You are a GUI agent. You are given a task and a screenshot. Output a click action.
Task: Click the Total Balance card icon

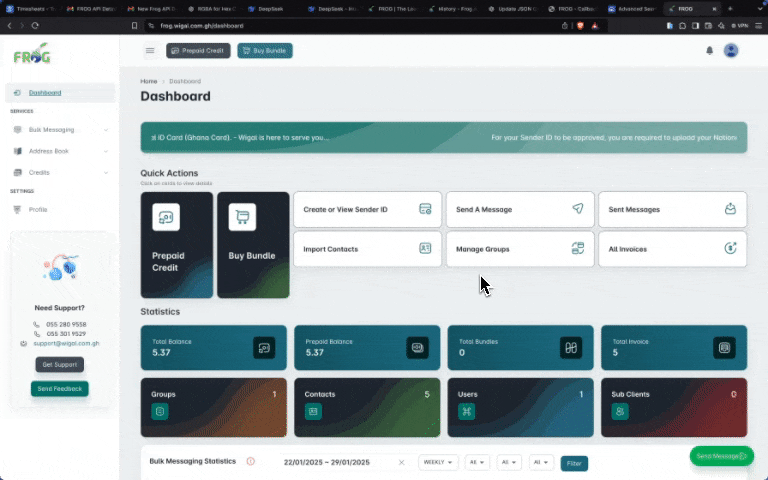(264, 348)
